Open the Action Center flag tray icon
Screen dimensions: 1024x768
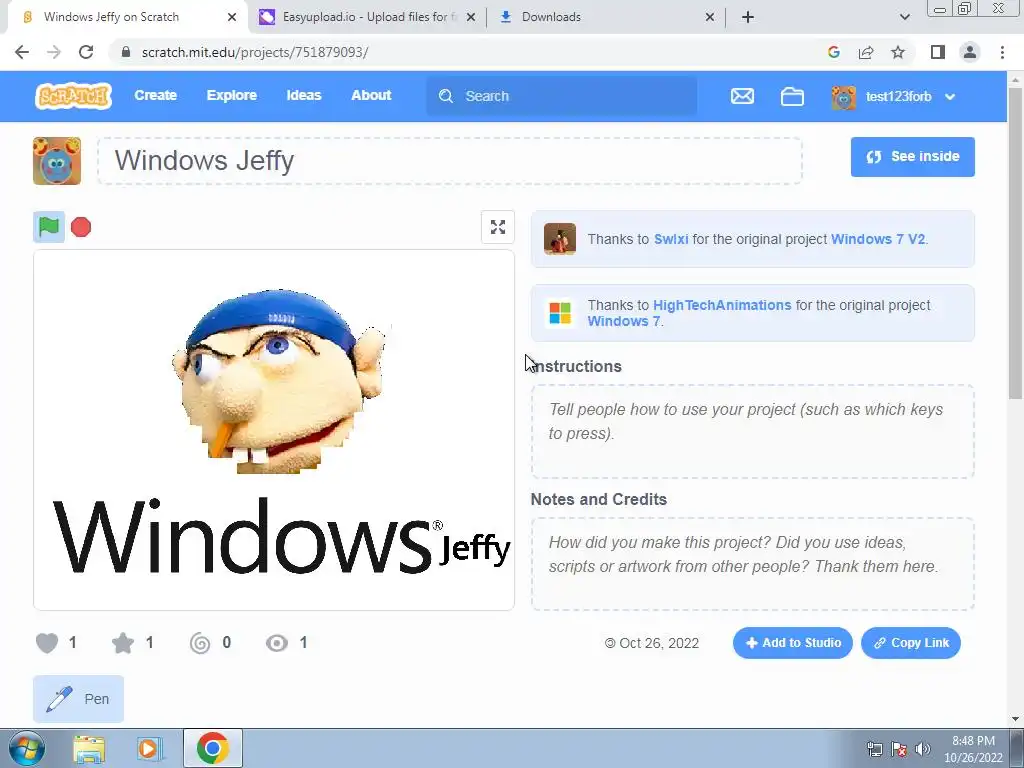899,749
